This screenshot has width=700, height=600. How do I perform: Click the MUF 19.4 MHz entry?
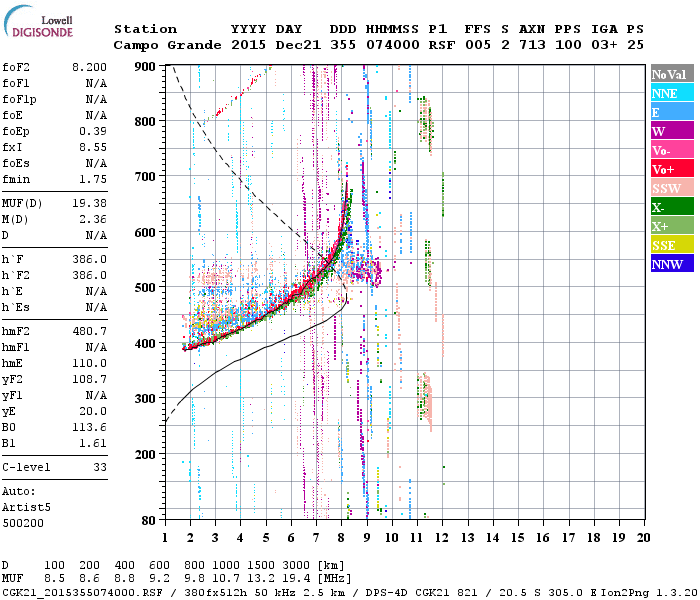pos(296,579)
